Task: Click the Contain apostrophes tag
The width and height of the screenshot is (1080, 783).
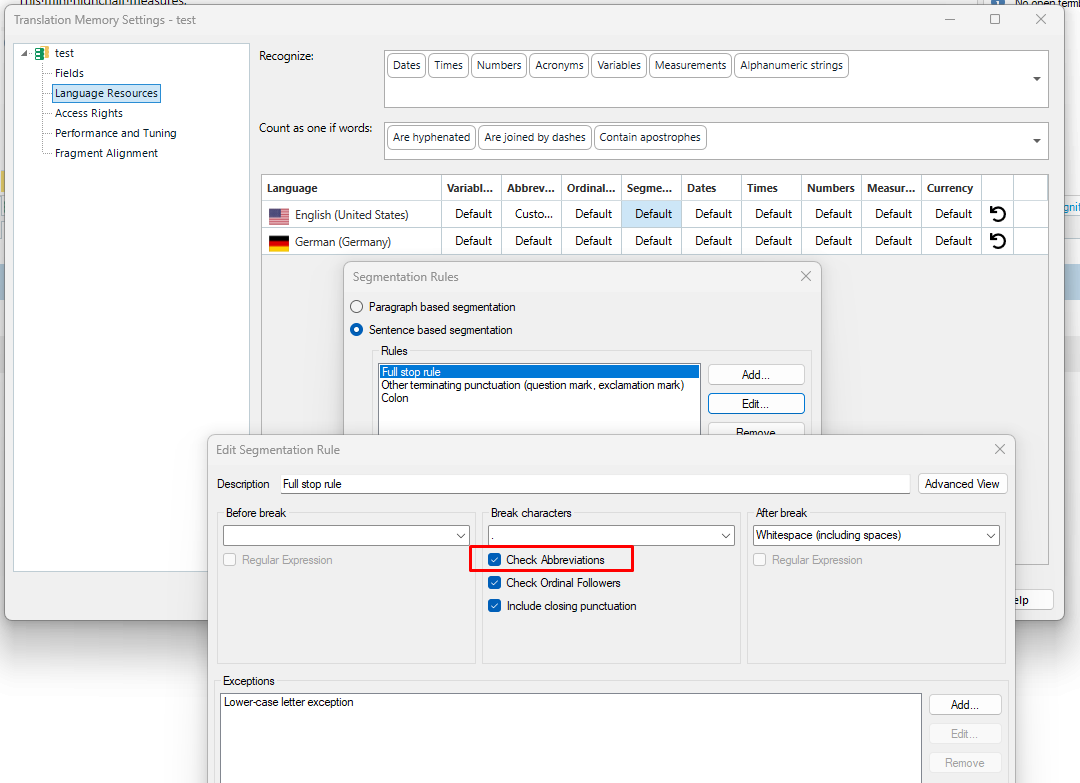Action: (x=650, y=137)
